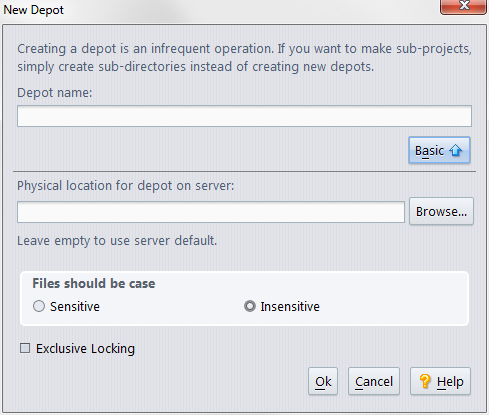Click the 'Depot name:' label
489x415 pixels.
(54, 92)
